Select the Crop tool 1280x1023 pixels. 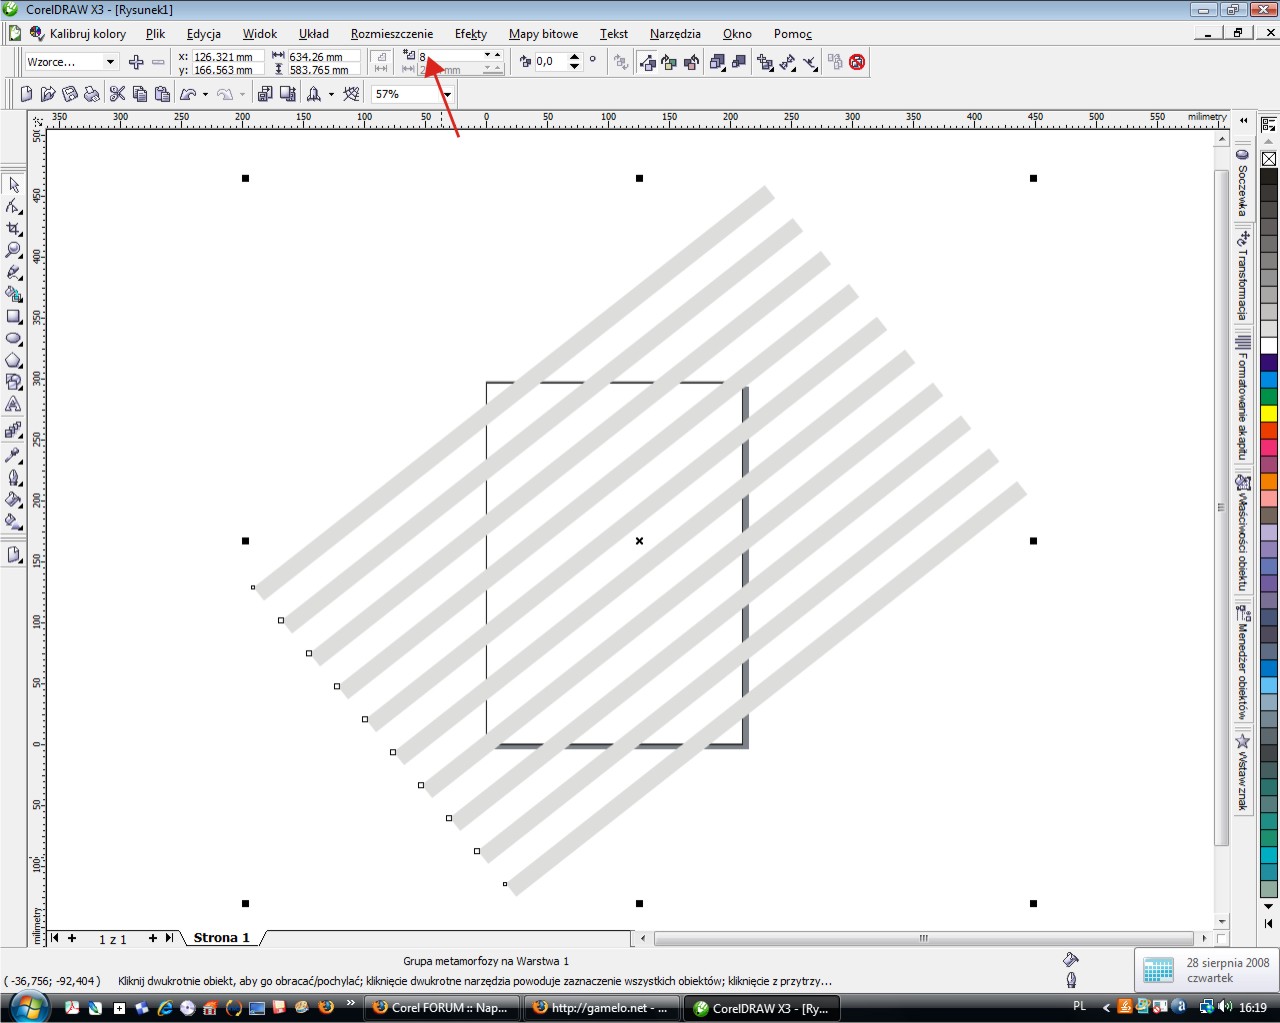[14, 229]
